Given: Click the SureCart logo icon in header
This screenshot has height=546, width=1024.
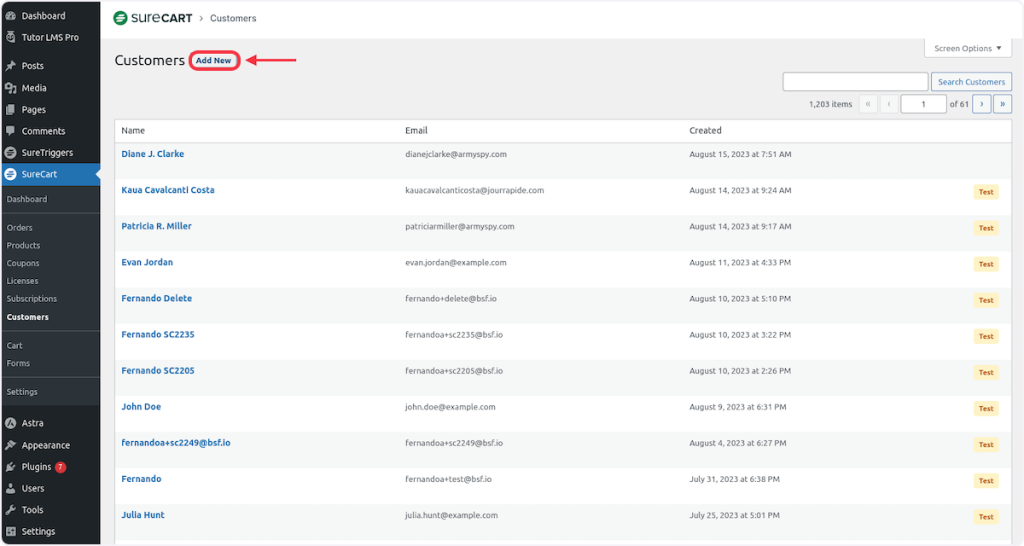Looking at the screenshot, I should (x=121, y=18).
